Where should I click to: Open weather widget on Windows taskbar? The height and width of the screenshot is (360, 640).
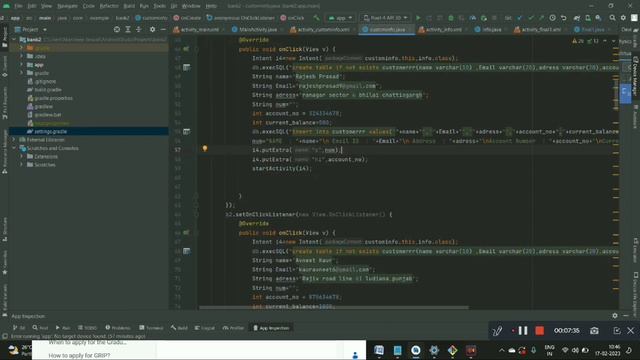coord(20,350)
